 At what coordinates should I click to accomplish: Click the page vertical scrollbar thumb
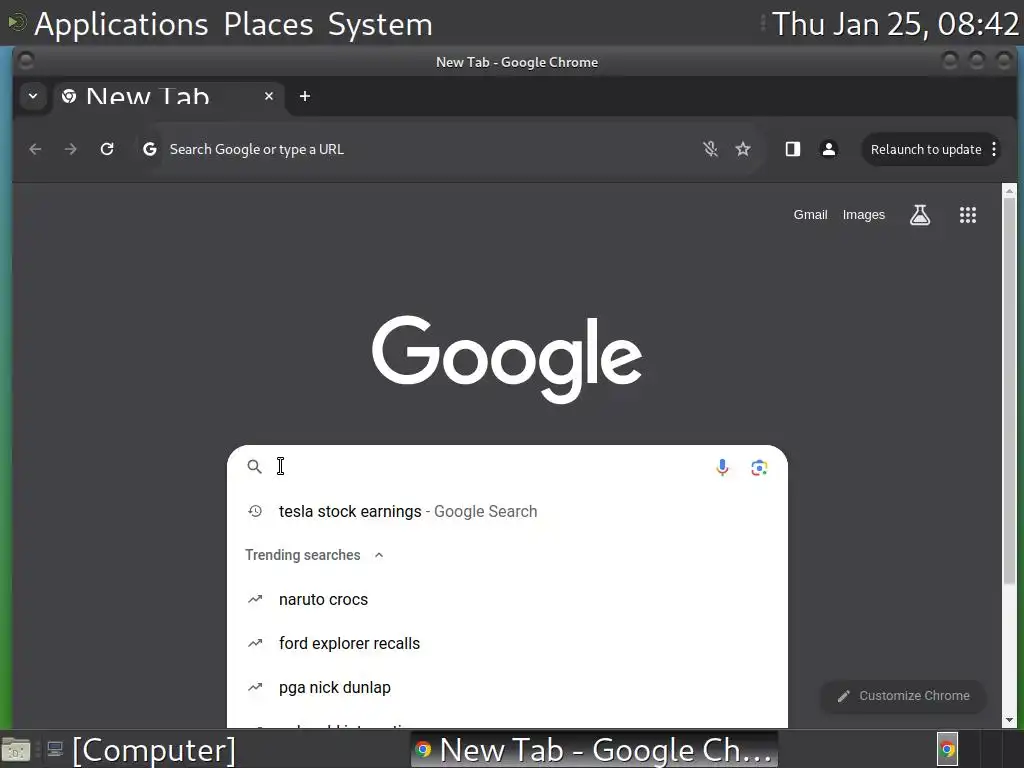click(x=1009, y=391)
